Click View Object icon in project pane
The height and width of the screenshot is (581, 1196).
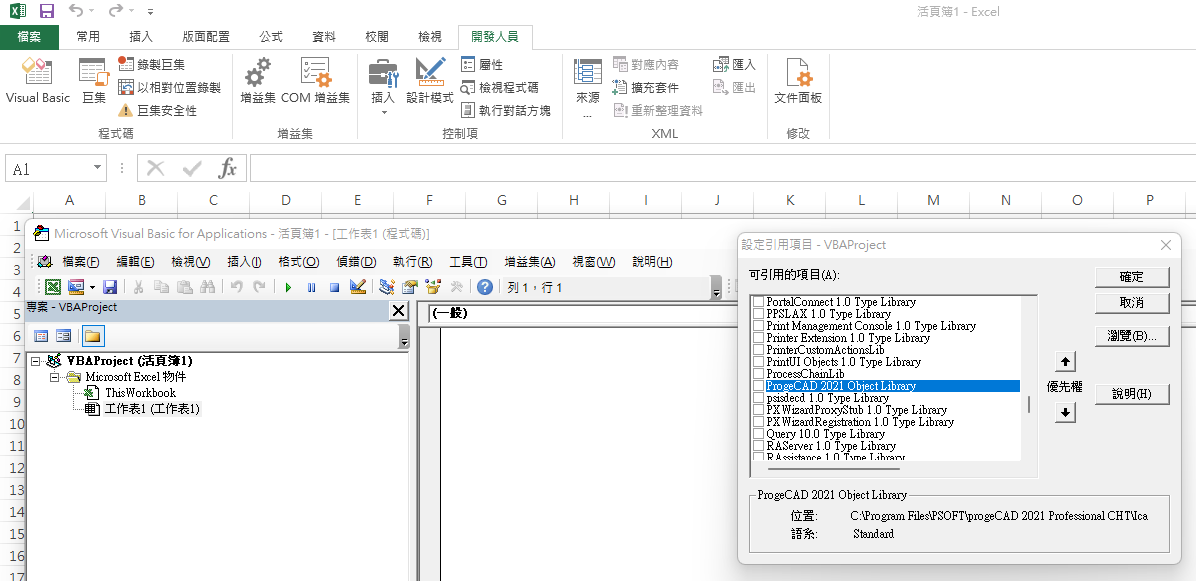64,335
